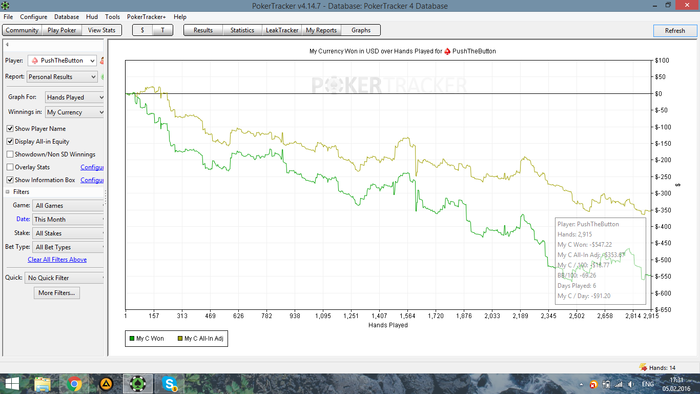Click the player icon right of Player dropdown
The image size is (700, 394).
(x=102, y=60)
